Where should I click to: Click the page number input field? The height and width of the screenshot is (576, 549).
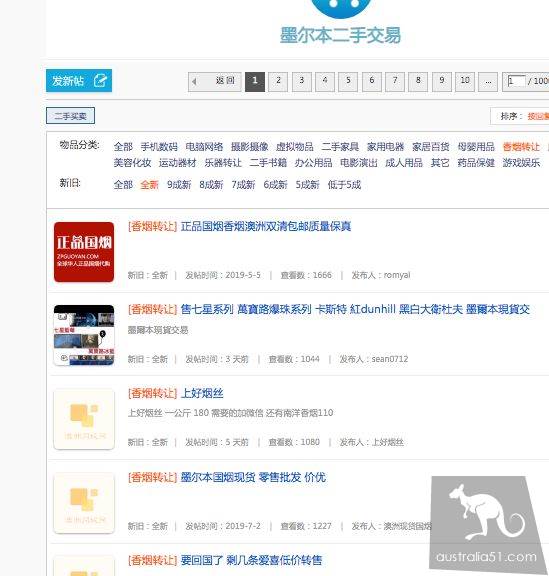tap(516, 81)
